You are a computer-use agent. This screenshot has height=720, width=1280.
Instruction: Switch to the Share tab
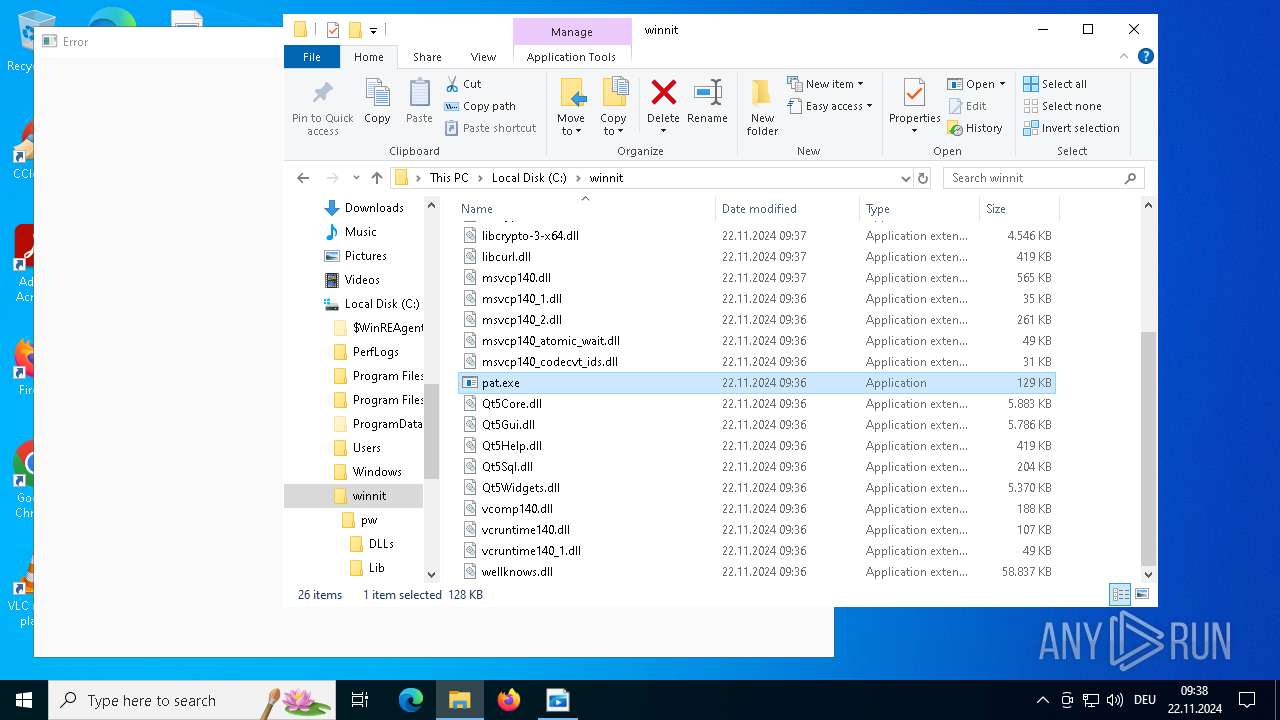427,57
